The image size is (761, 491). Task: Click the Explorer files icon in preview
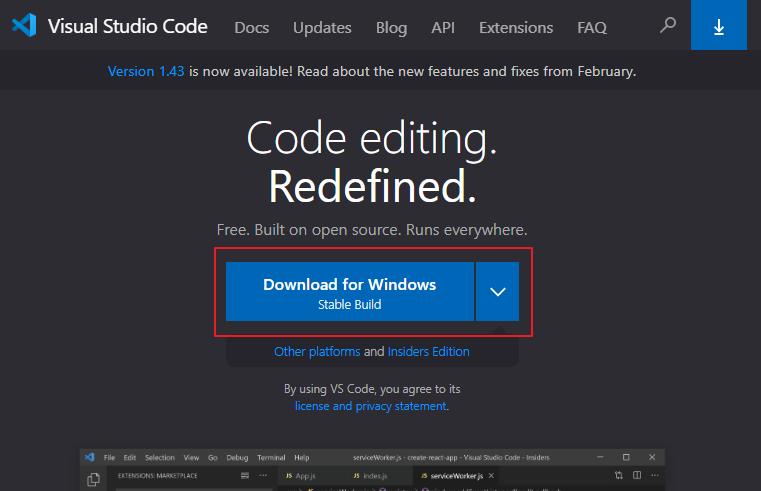(x=93, y=479)
